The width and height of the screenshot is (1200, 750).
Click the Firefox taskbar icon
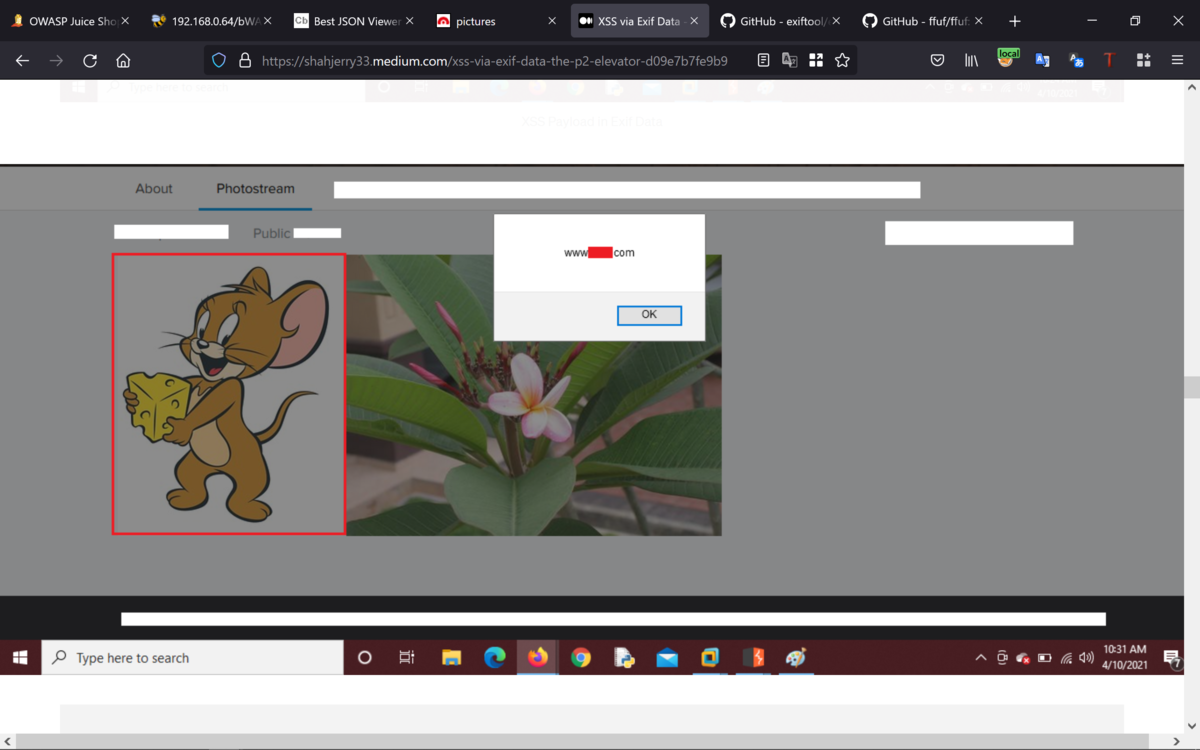[x=538, y=658]
